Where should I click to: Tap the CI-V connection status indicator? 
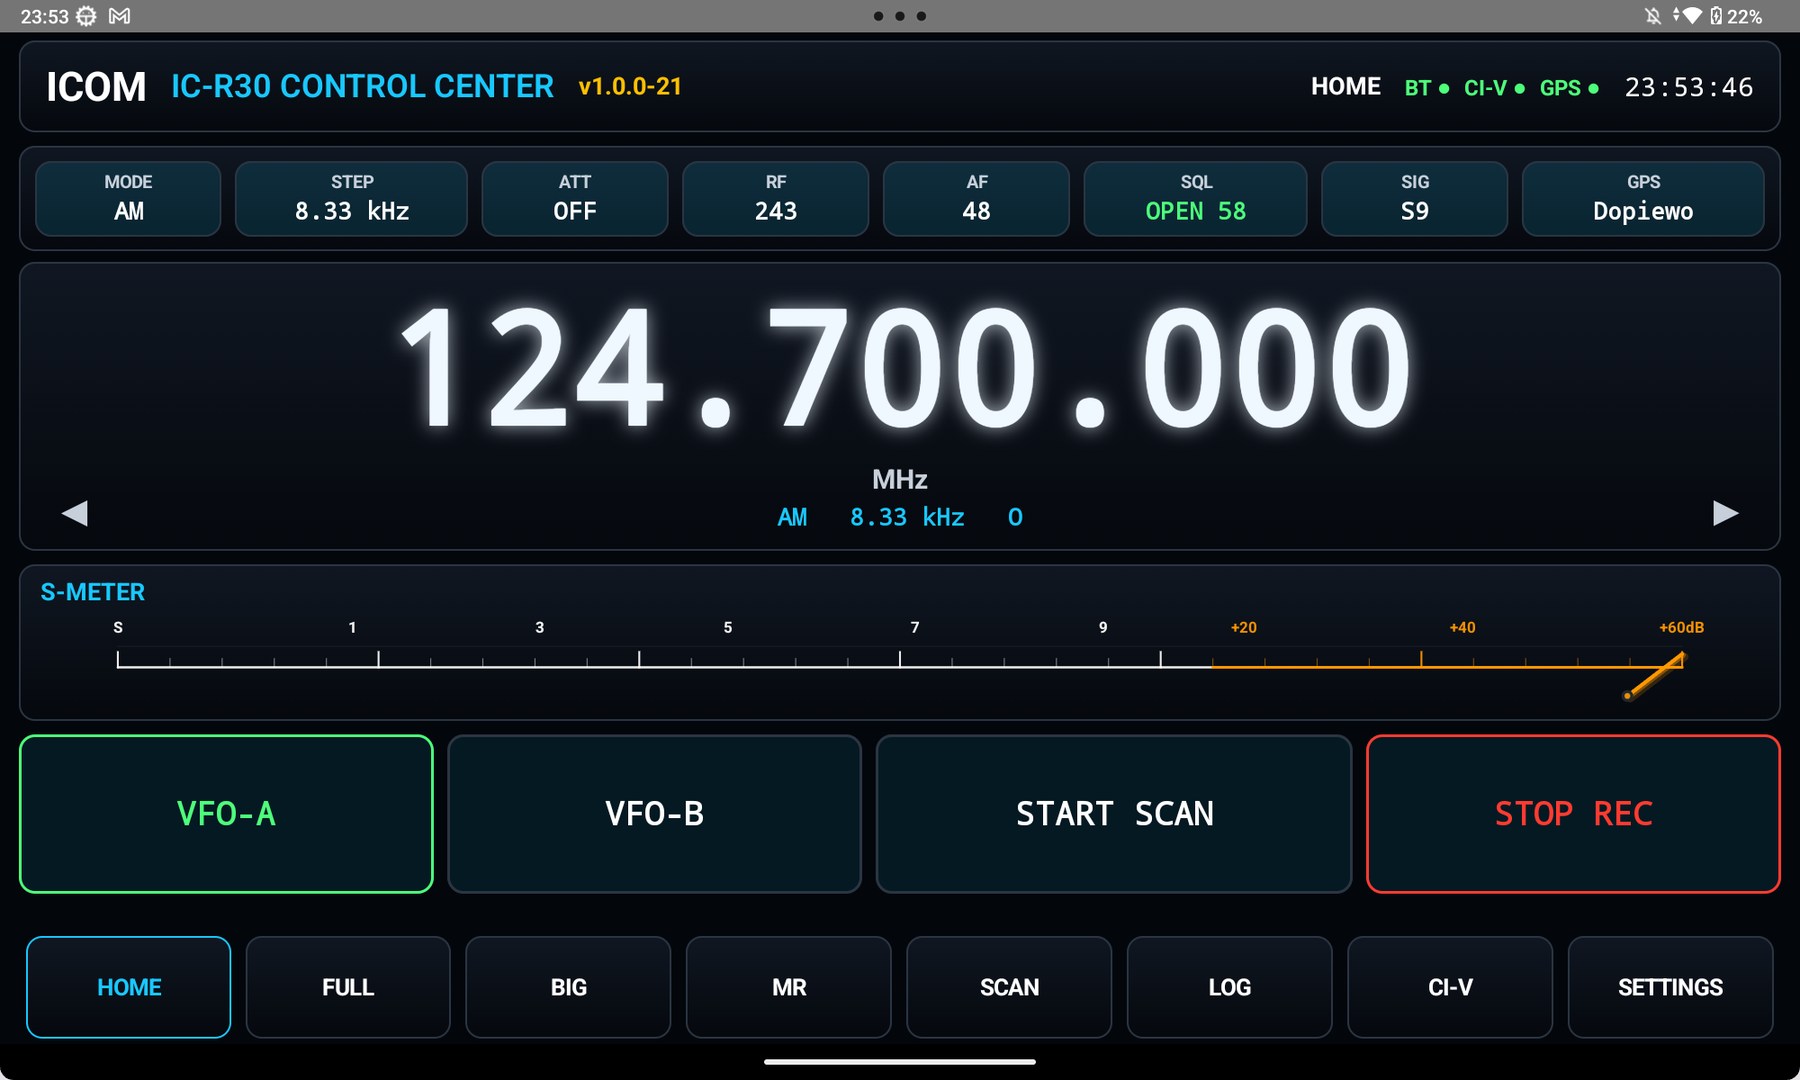pyautogui.click(x=1494, y=88)
